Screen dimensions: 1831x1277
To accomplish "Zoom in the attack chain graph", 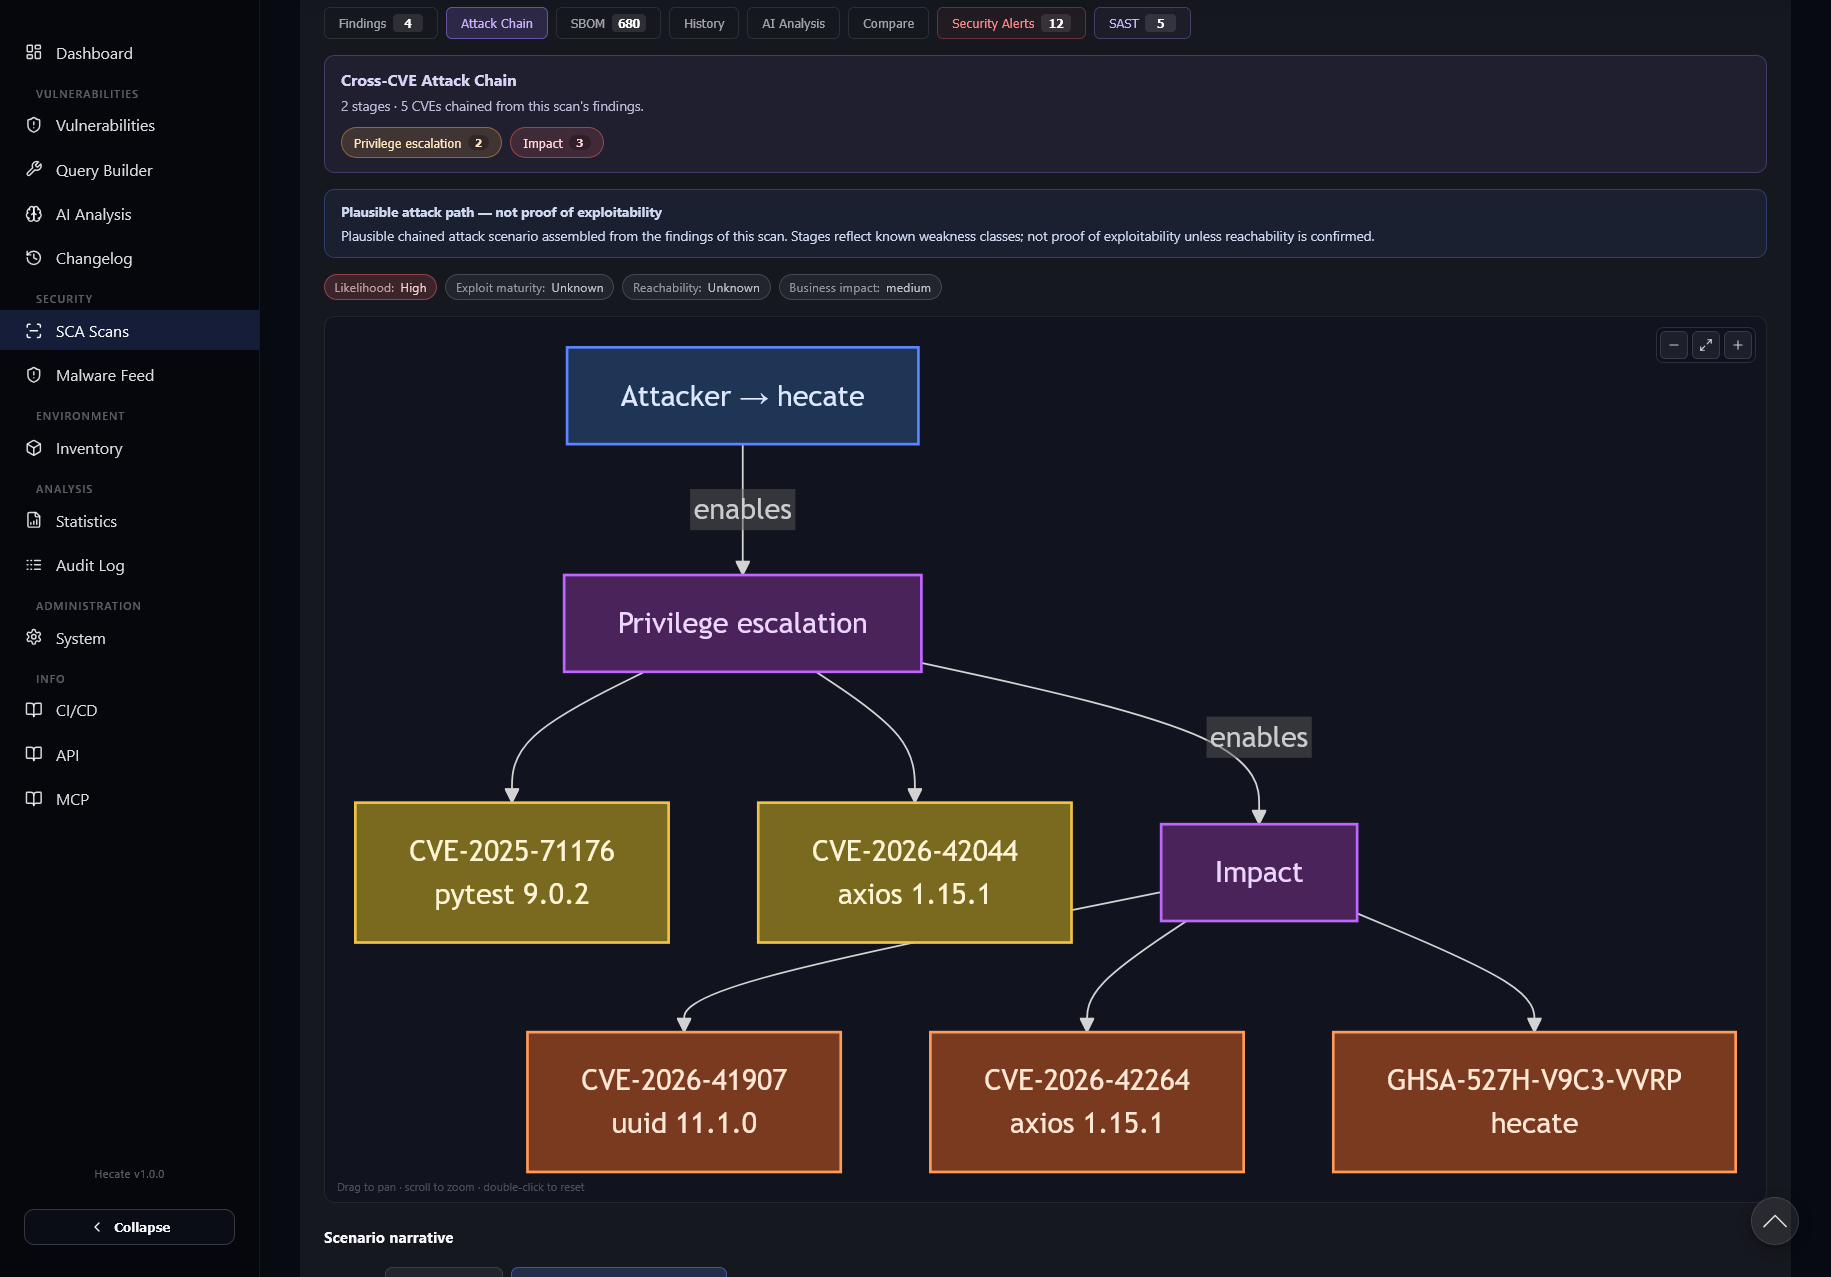I will pos(1738,345).
